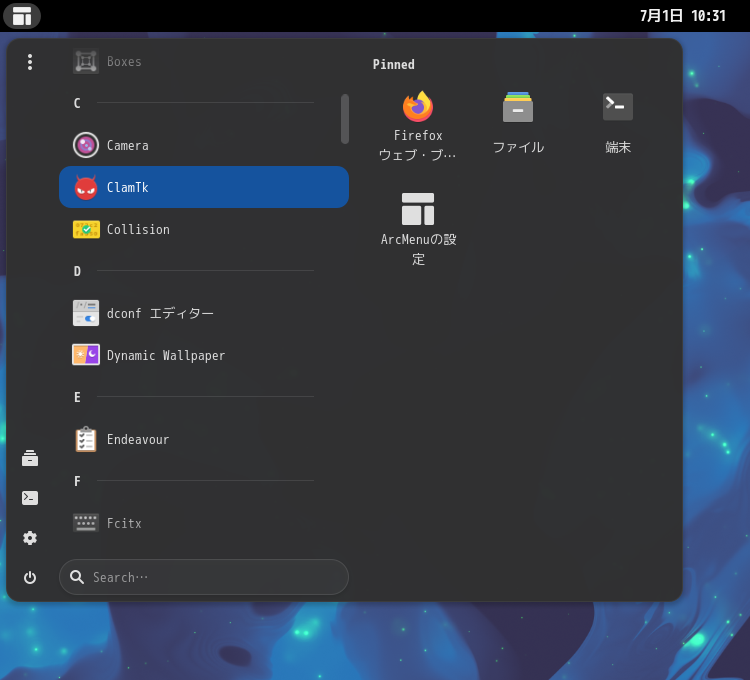Launch Dynamic Wallpaper app icon
750x680 pixels.
click(86, 355)
